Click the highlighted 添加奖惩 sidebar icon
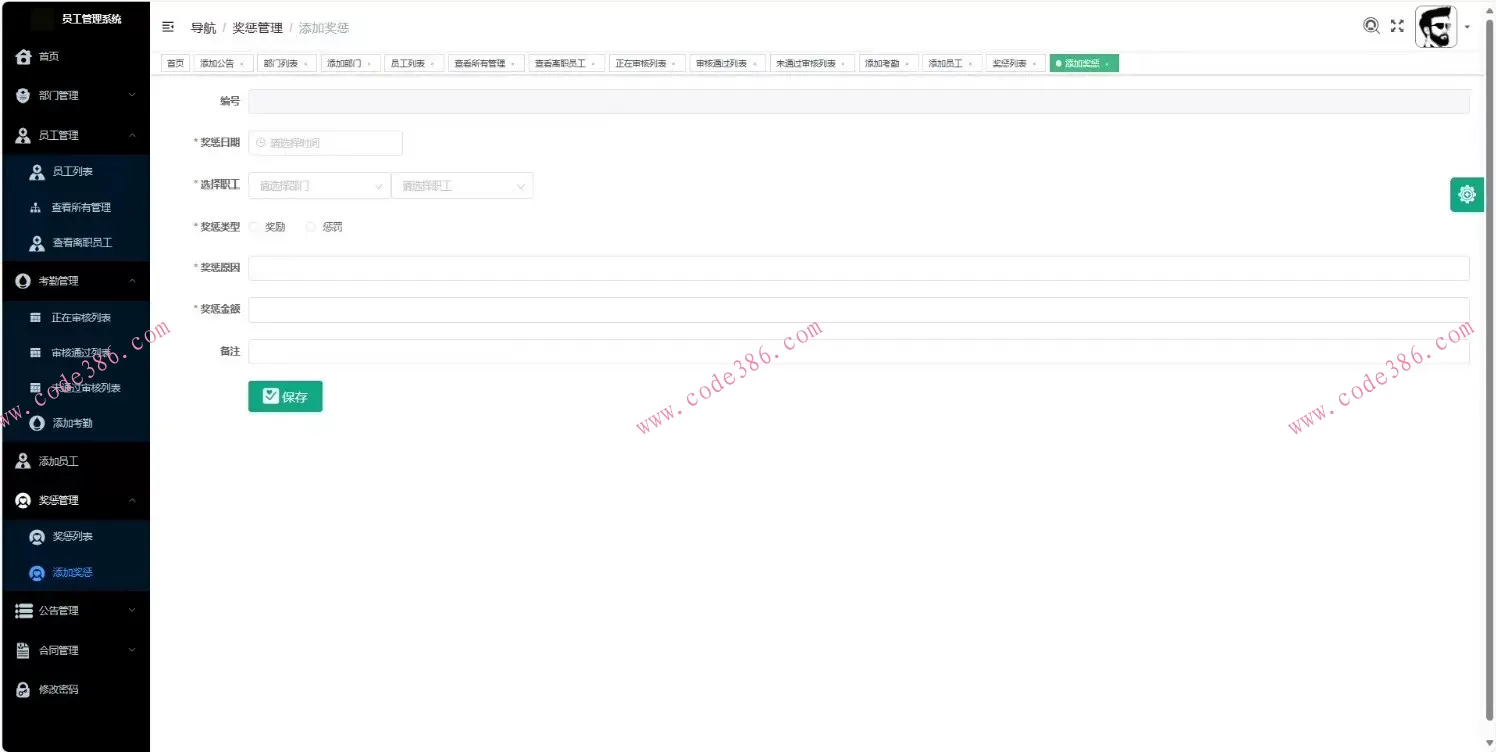The image size is (1496, 752). (x=37, y=573)
